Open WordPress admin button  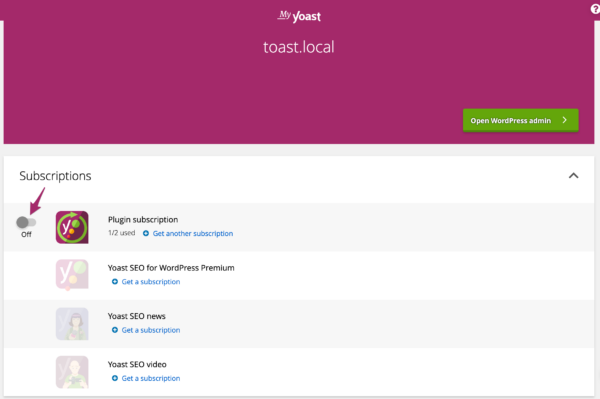click(x=520, y=121)
